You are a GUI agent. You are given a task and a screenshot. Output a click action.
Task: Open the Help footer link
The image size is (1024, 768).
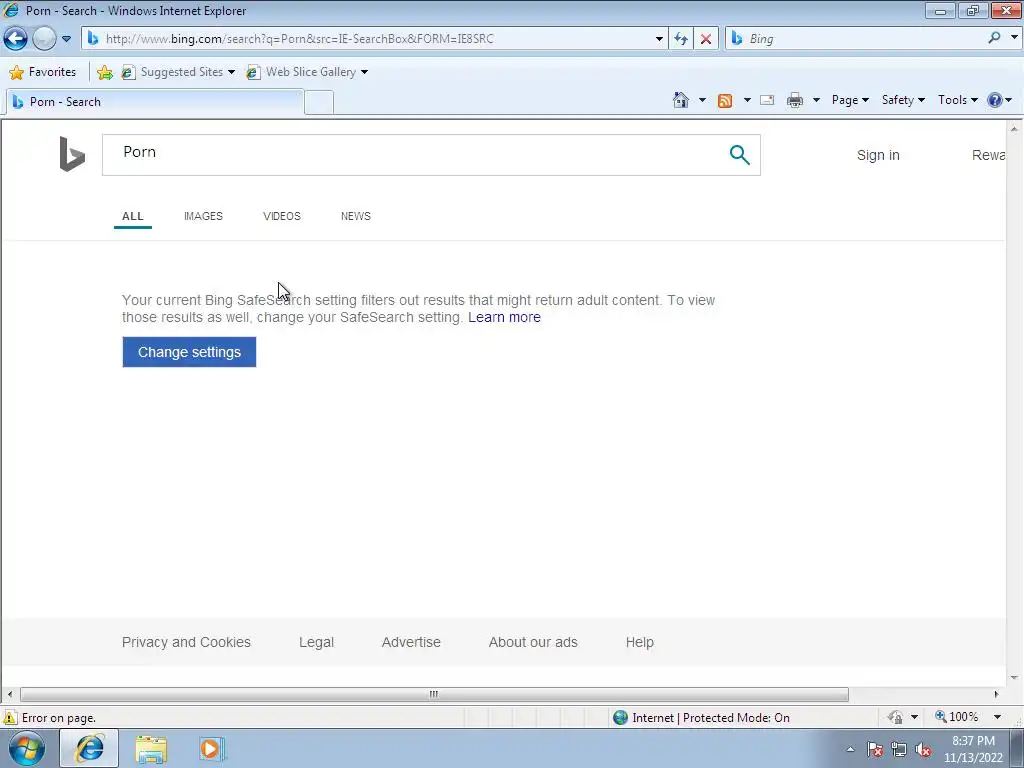point(639,643)
